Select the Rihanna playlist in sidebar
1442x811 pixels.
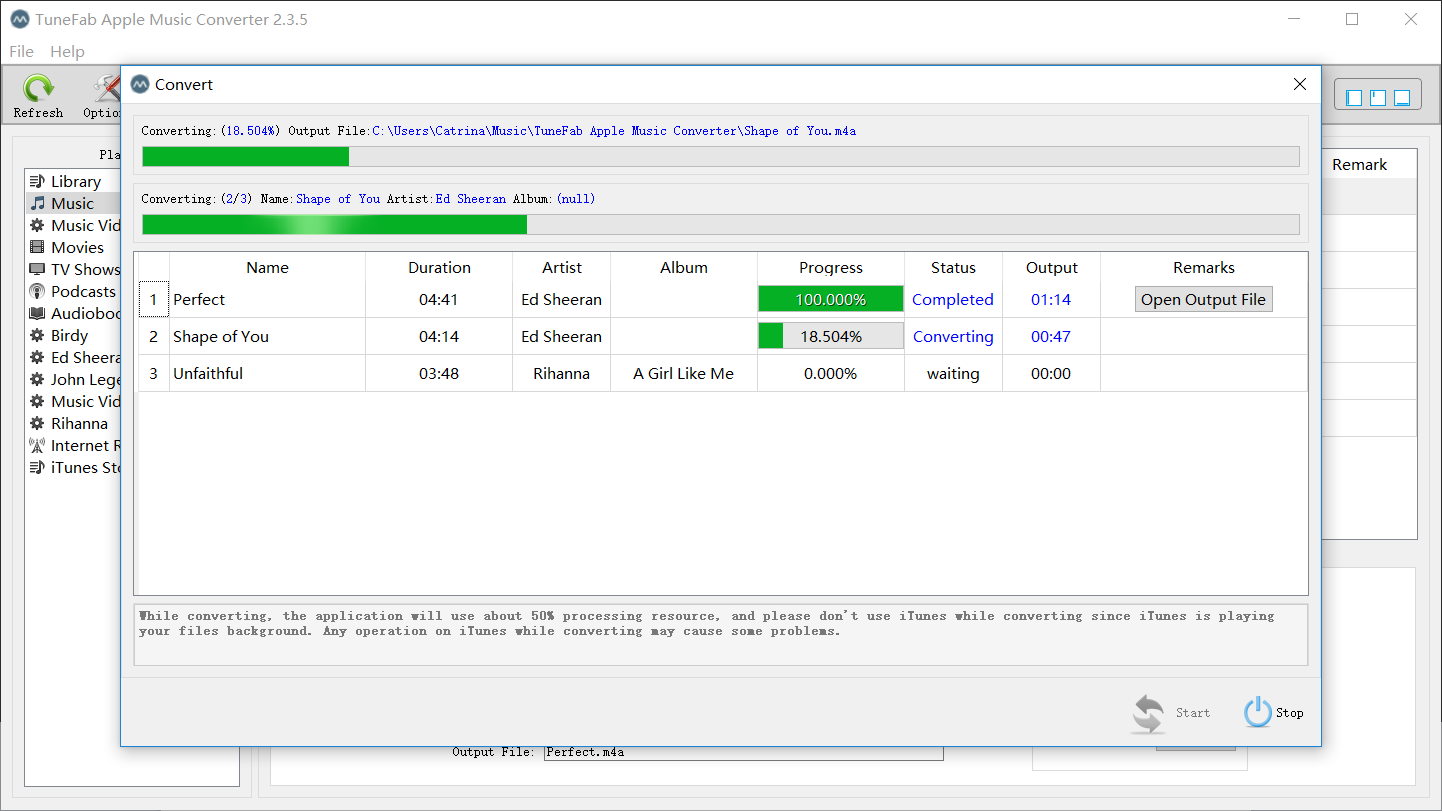coord(79,423)
